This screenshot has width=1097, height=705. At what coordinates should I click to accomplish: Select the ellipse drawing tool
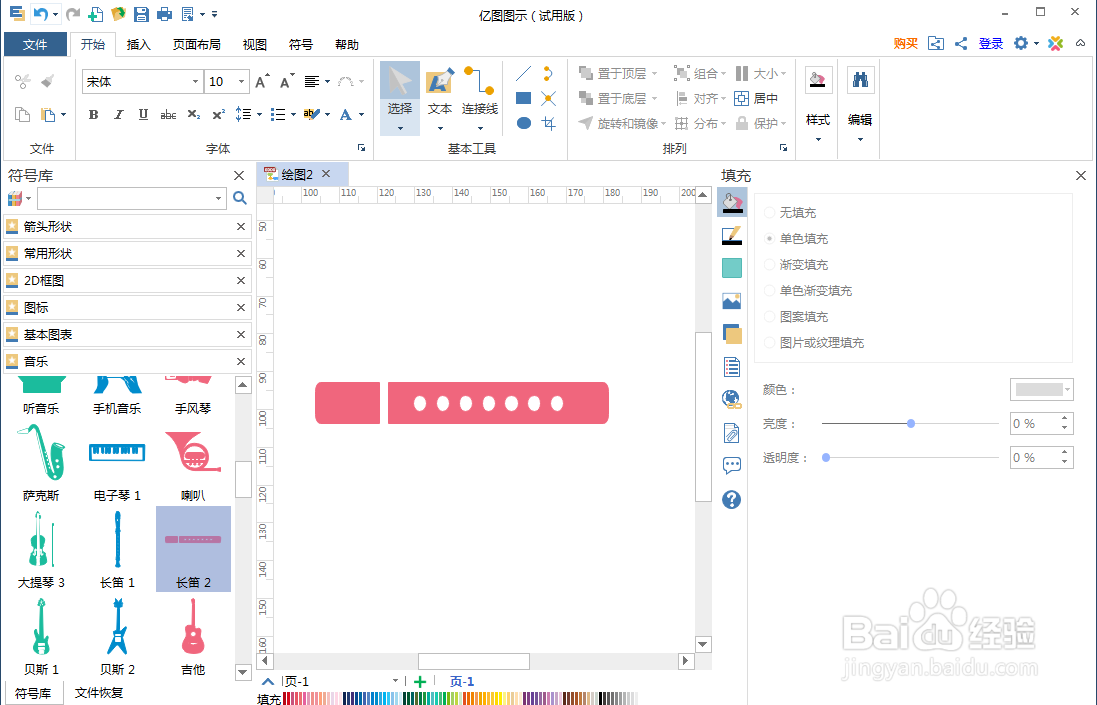pyautogui.click(x=523, y=122)
